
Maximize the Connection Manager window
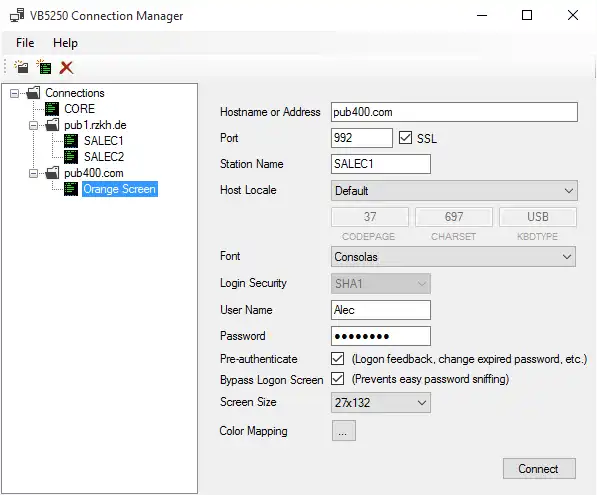(527, 15)
